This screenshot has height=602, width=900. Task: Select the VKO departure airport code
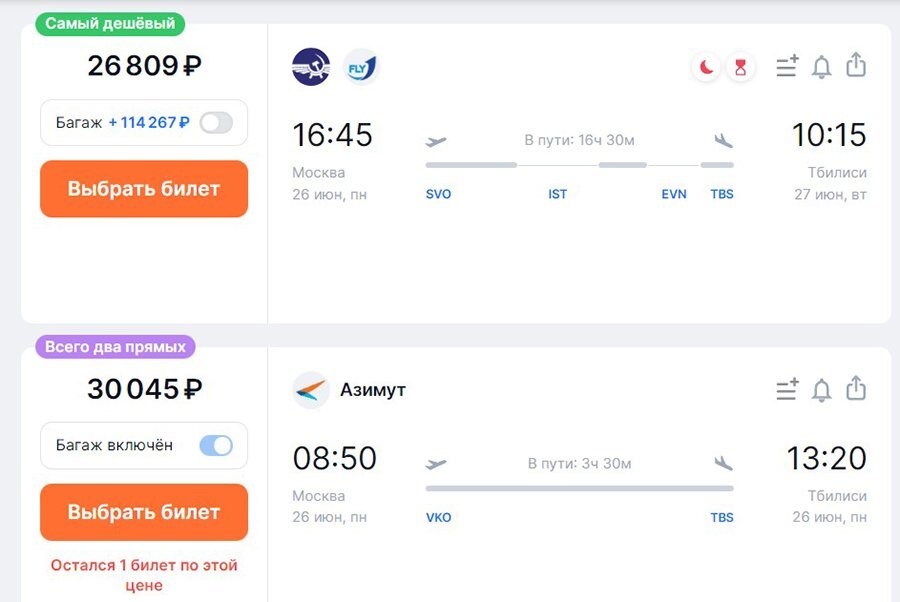(x=438, y=517)
